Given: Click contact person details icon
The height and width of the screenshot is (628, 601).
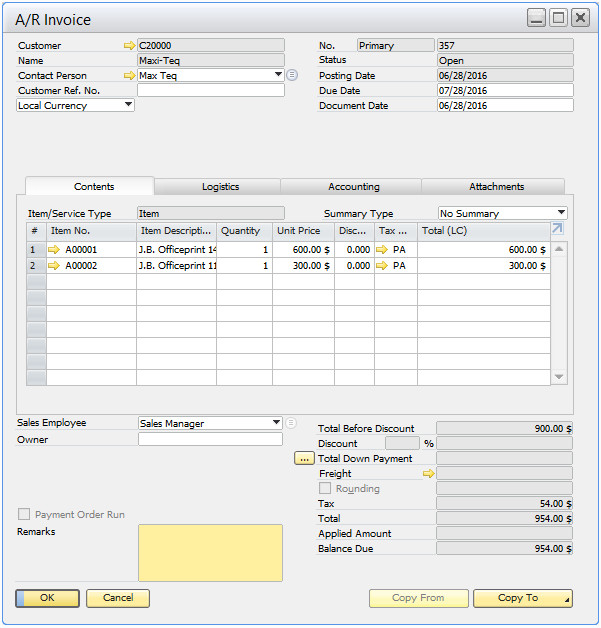Looking at the screenshot, I should (292, 76).
